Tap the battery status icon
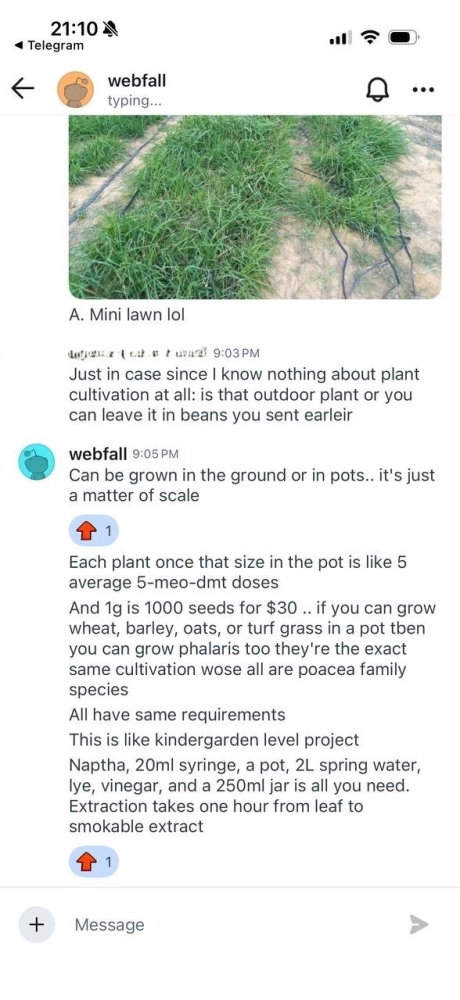The width and height of the screenshot is (460, 1000). (x=404, y=38)
